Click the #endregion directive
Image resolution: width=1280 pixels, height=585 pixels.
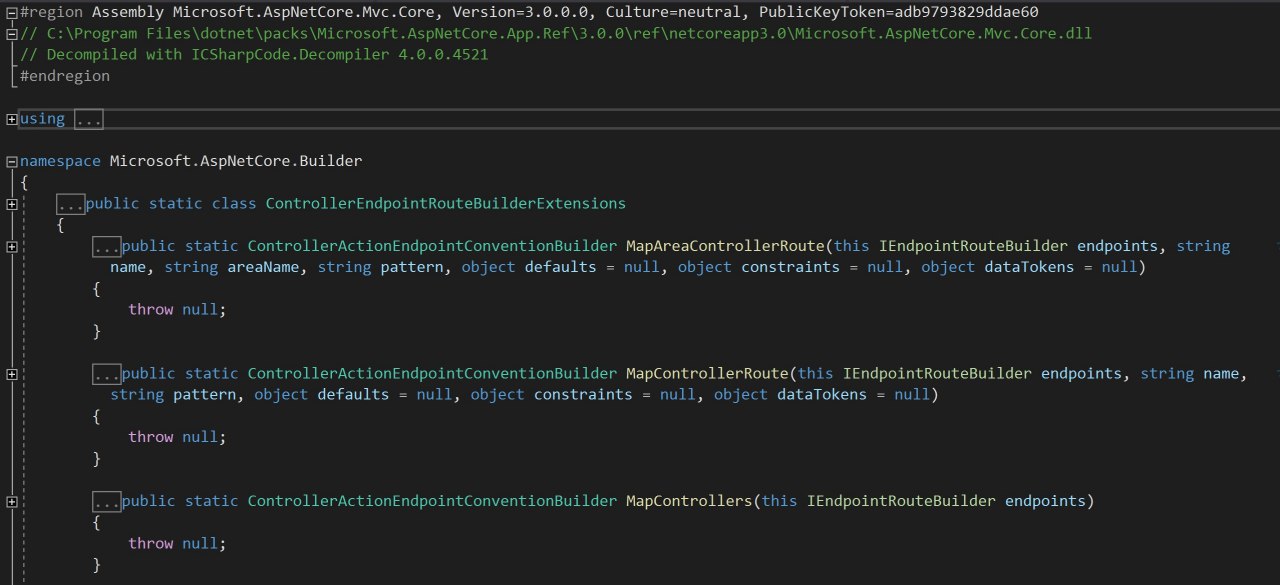(x=65, y=76)
